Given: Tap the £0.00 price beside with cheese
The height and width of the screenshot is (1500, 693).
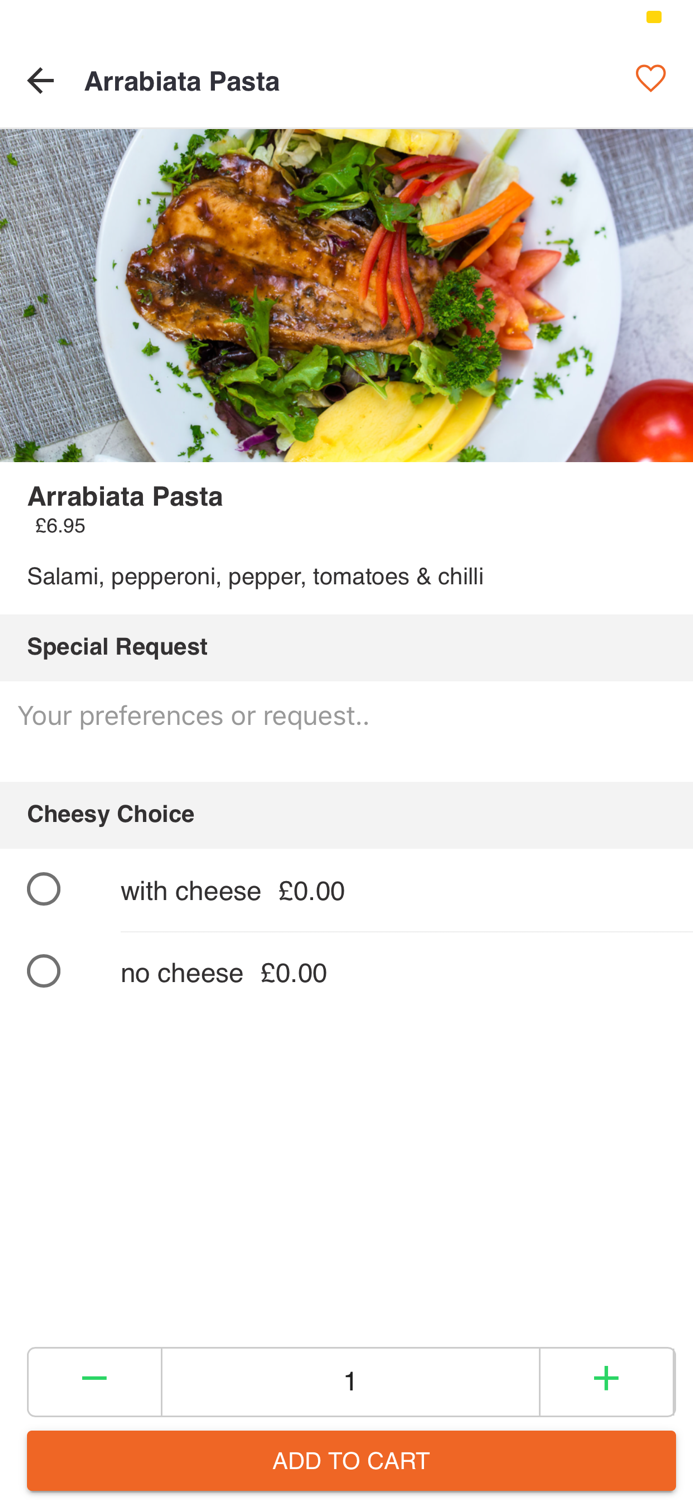Looking at the screenshot, I should click(311, 891).
